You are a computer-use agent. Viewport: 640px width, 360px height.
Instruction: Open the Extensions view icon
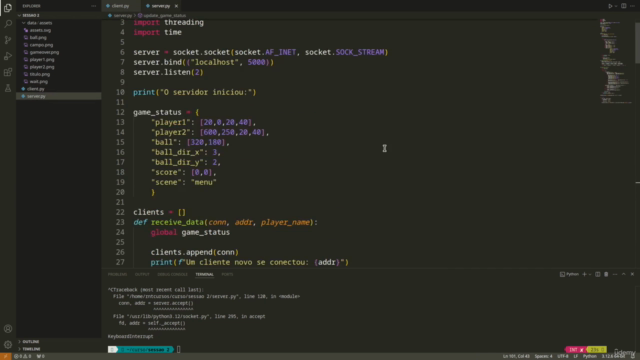click(8, 72)
